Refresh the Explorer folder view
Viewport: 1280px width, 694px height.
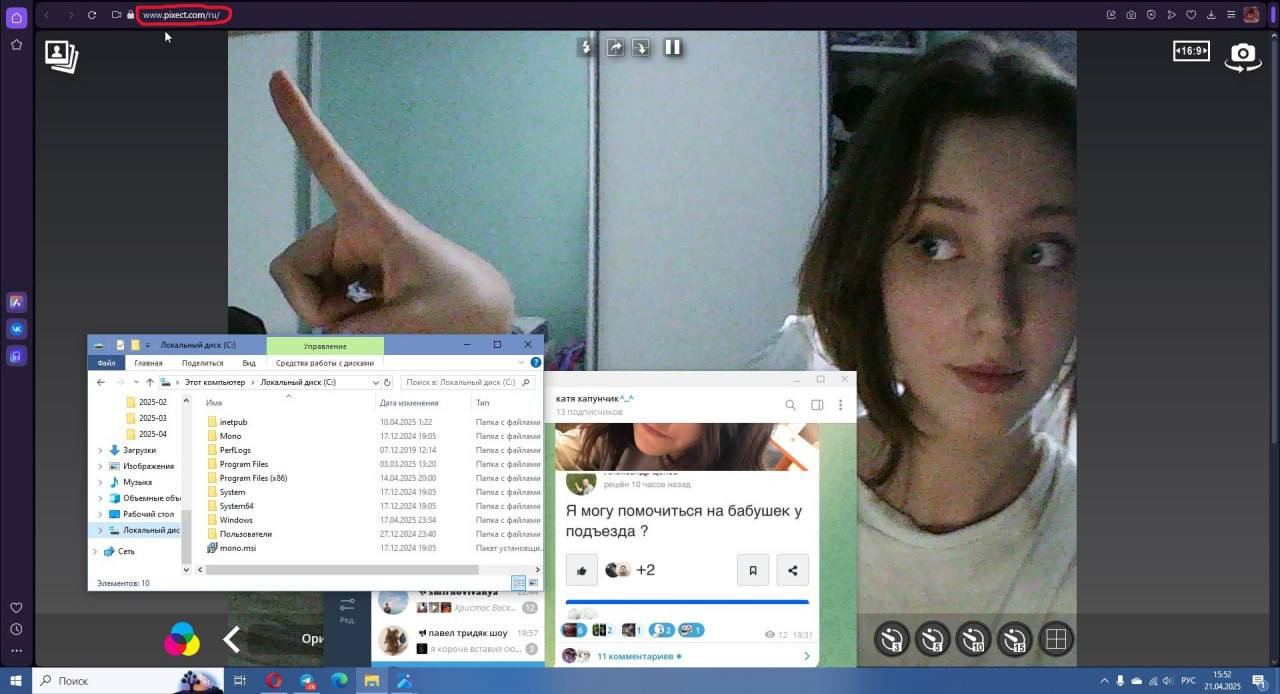click(x=387, y=382)
